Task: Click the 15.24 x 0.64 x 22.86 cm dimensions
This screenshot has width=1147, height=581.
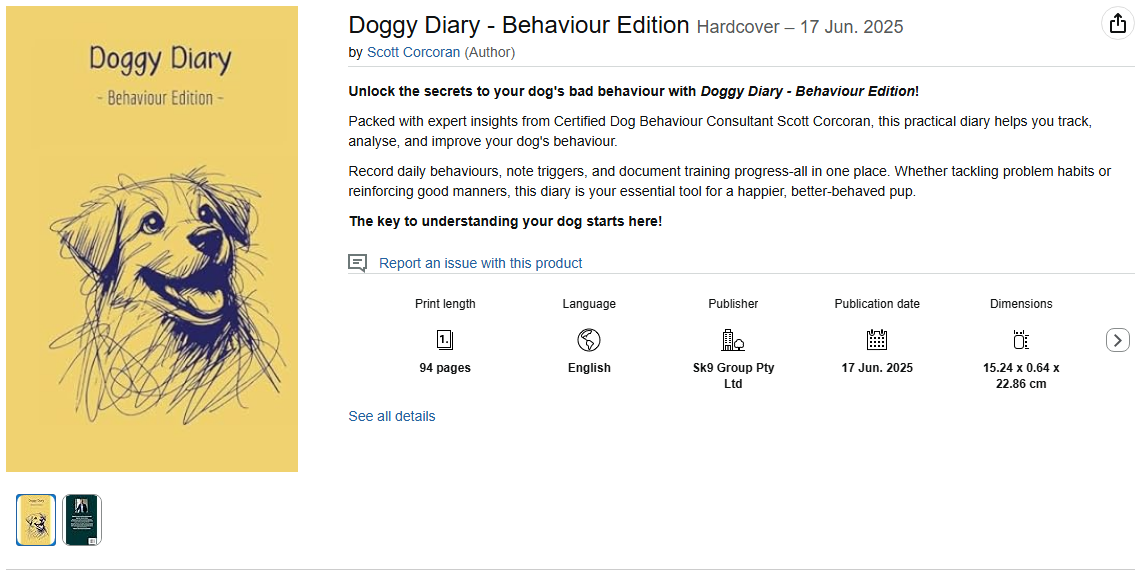Action: tap(1021, 375)
